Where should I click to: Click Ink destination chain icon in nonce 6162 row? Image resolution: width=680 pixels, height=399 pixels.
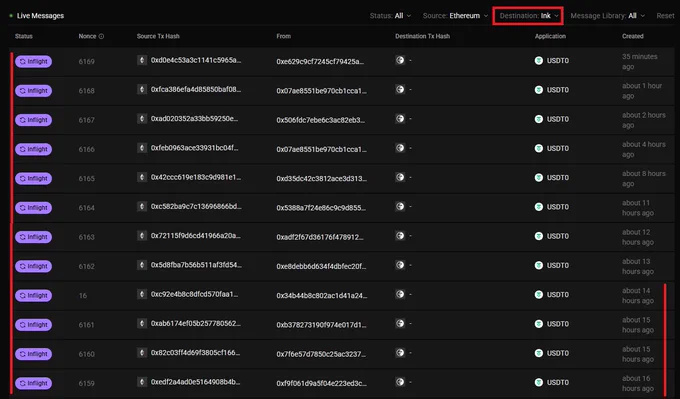pos(400,265)
